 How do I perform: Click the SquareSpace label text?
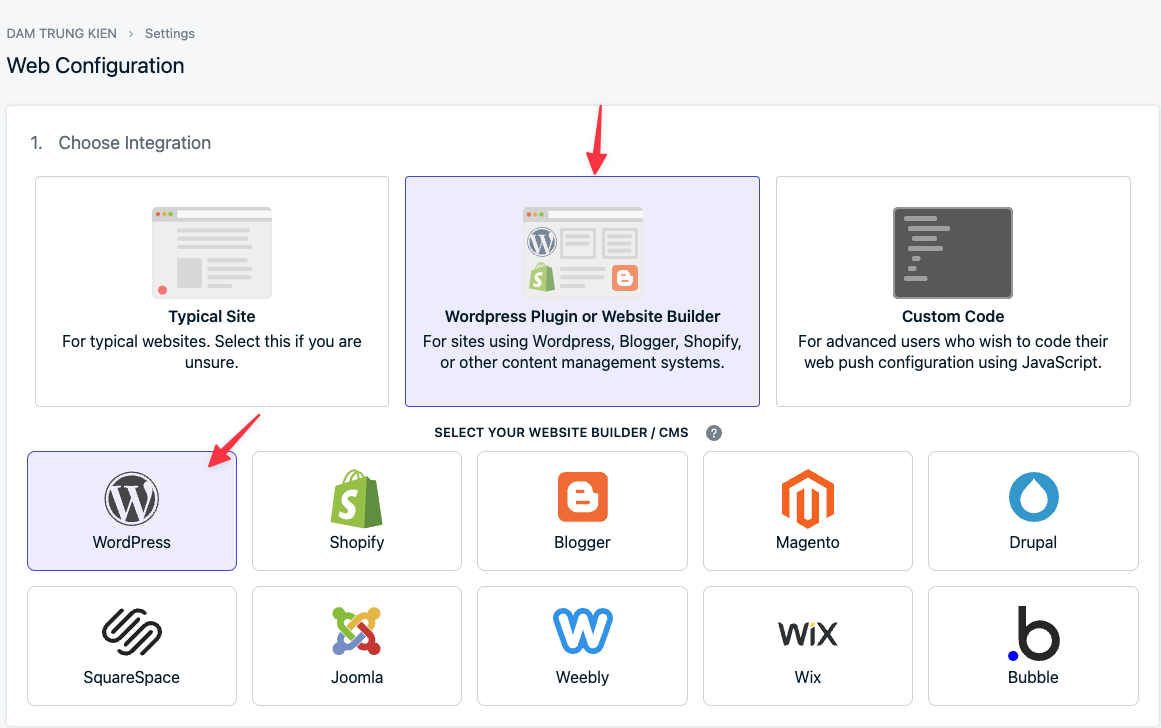tap(132, 677)
